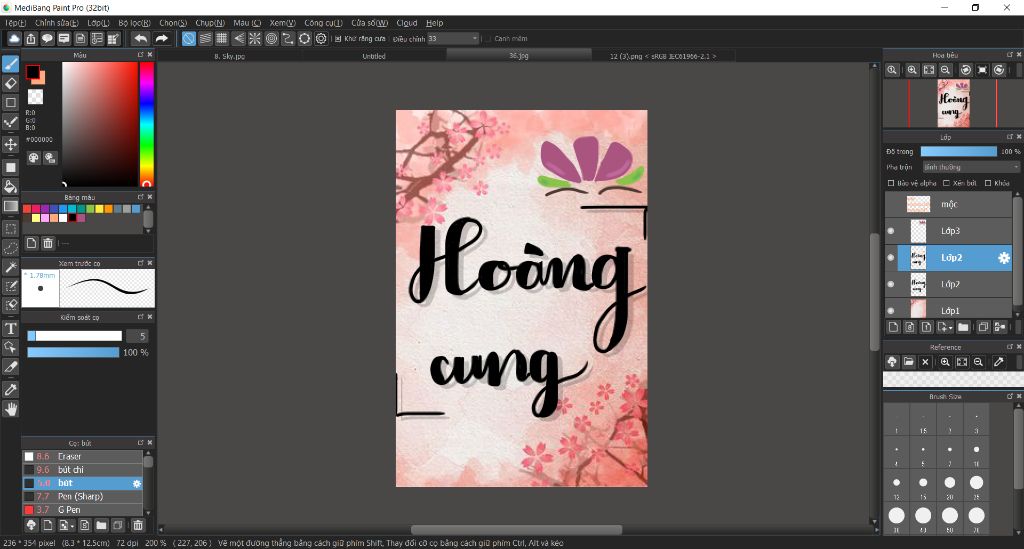This screenshot has height=549, width=1024.
Task: Zoom out on the navigator preview
Action: 945,70
